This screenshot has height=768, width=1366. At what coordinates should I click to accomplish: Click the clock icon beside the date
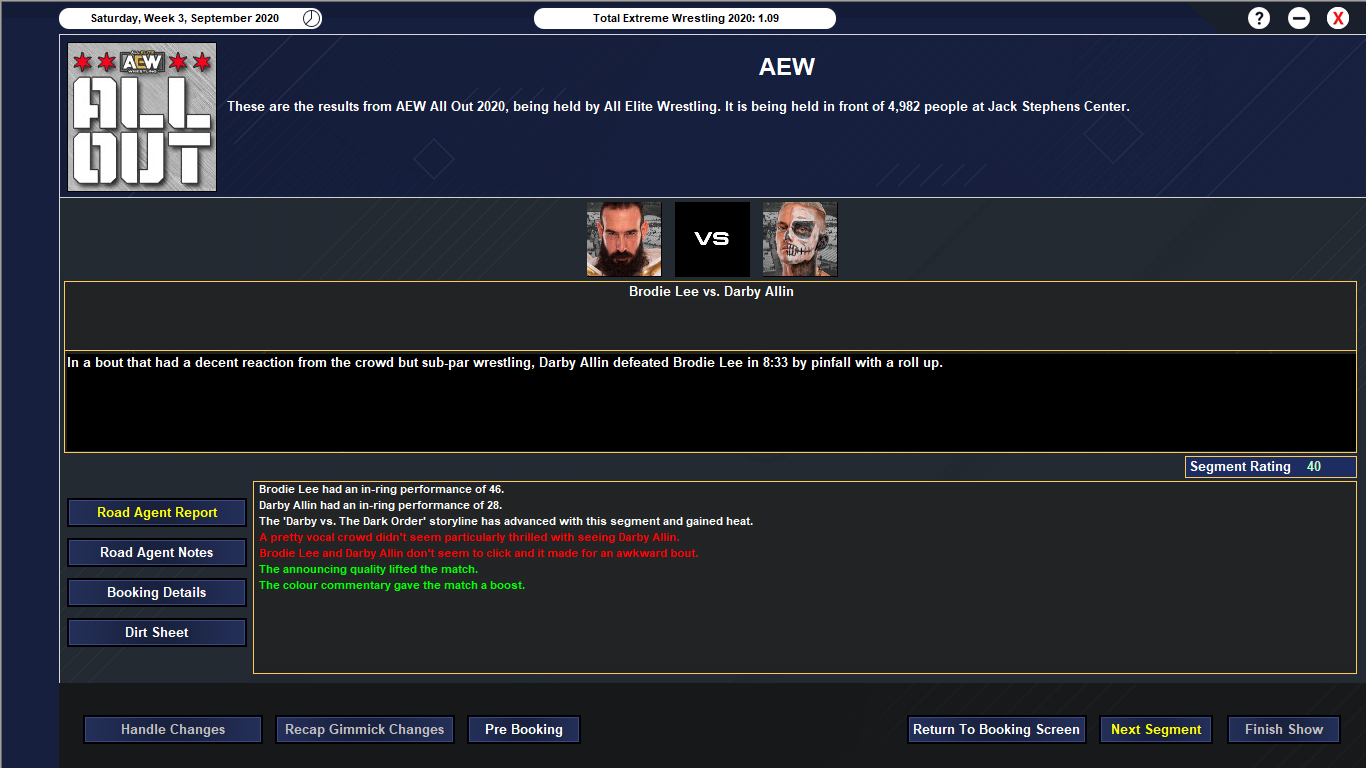(312, 18)
